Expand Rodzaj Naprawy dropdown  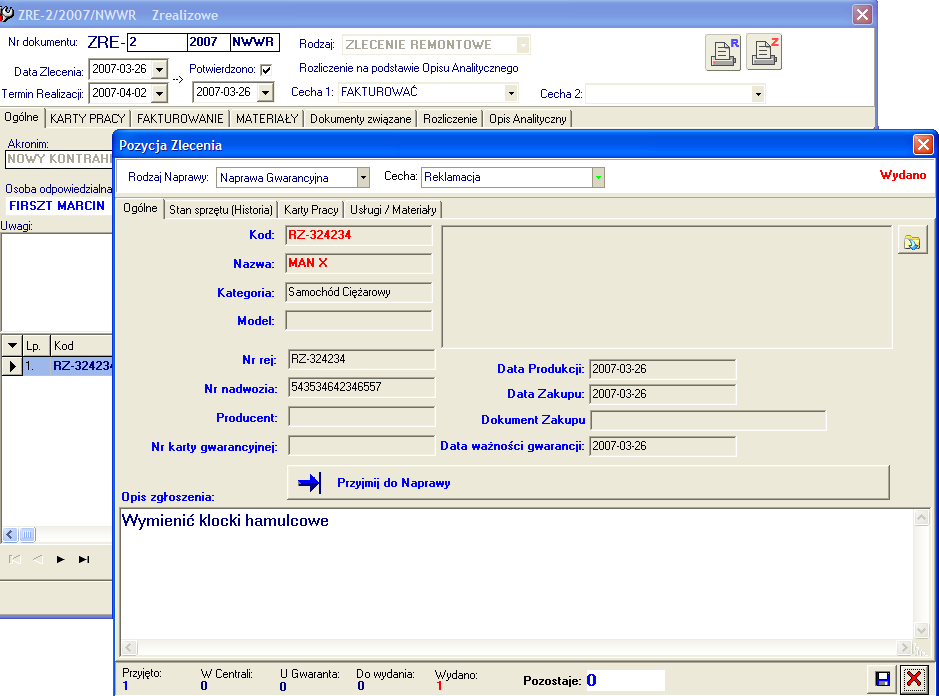tap(363, 177)
